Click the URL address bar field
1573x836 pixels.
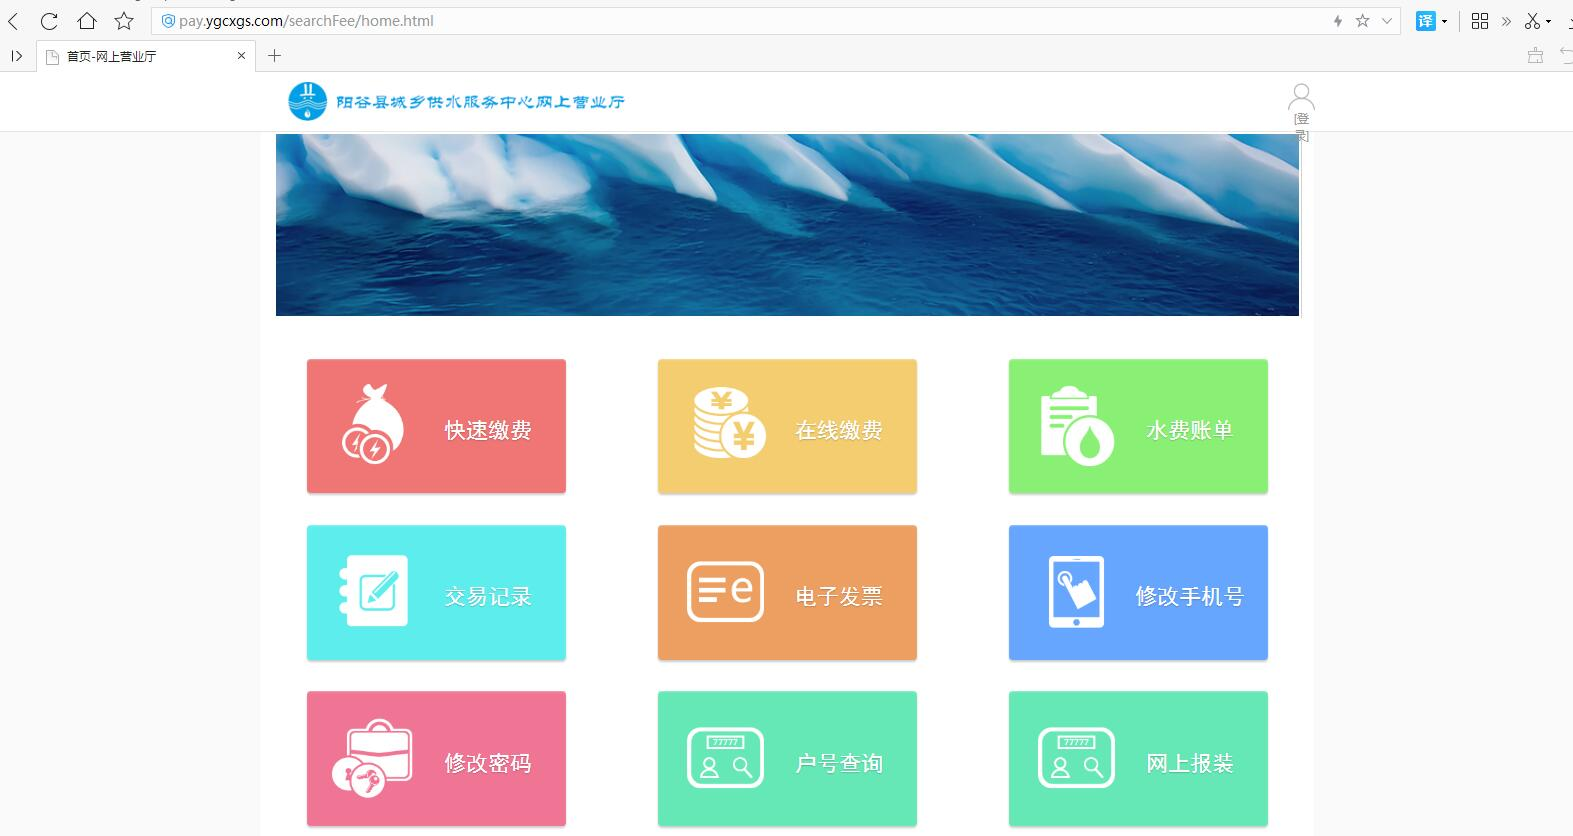click(x=740, y=21)
